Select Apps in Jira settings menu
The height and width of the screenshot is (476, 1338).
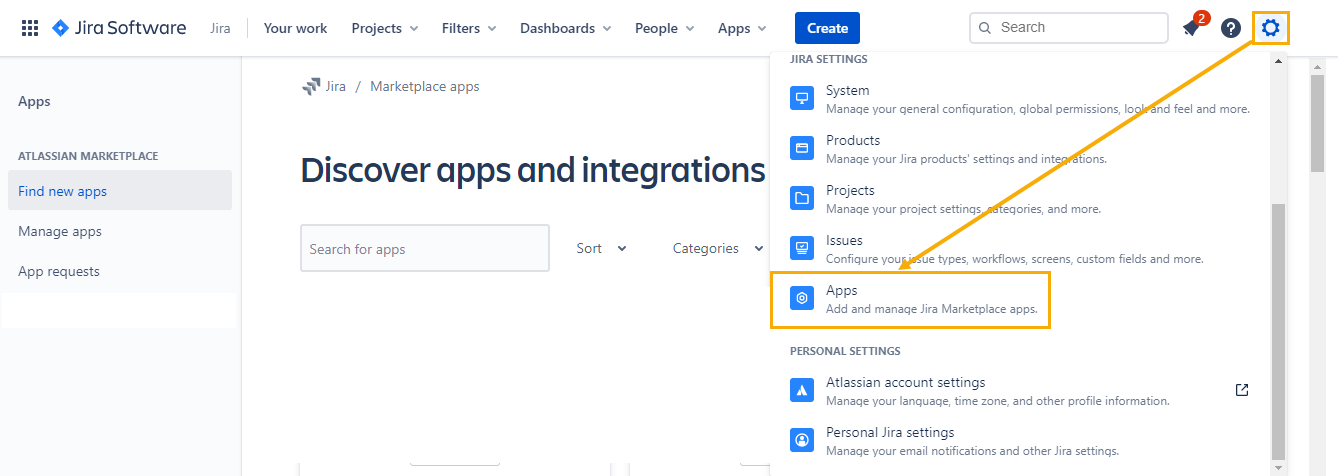coord(909,299)
